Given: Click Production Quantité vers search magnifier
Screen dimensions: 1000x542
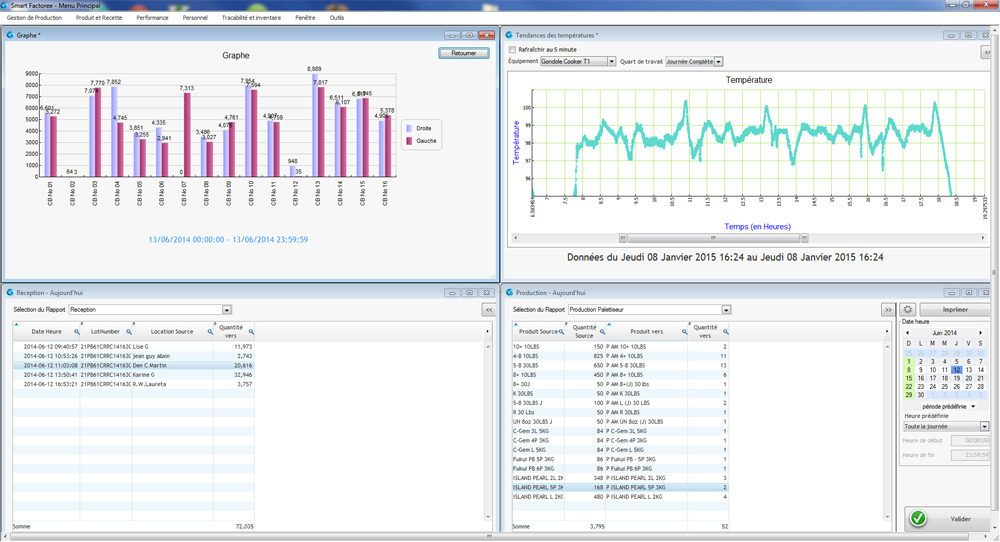Looking at the screenshot, I should pyautogui.click(x=726, y=332).
